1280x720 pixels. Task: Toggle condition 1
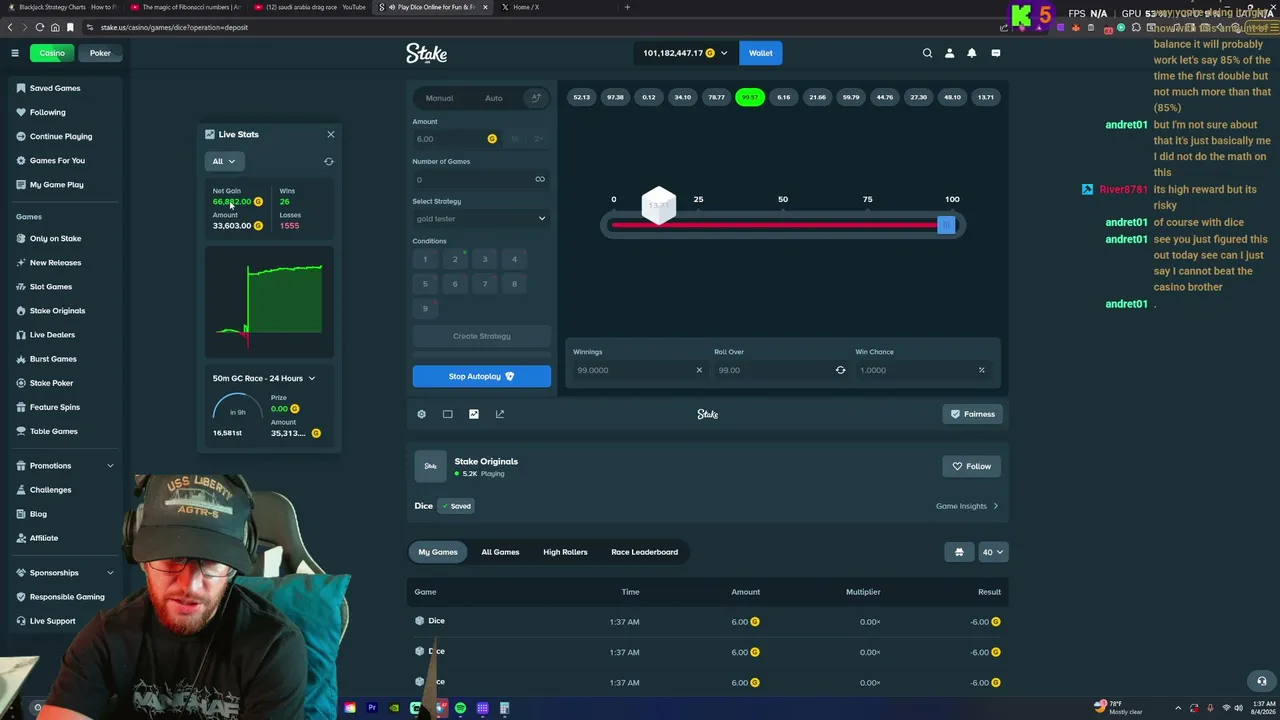click(x=425, y=259)
